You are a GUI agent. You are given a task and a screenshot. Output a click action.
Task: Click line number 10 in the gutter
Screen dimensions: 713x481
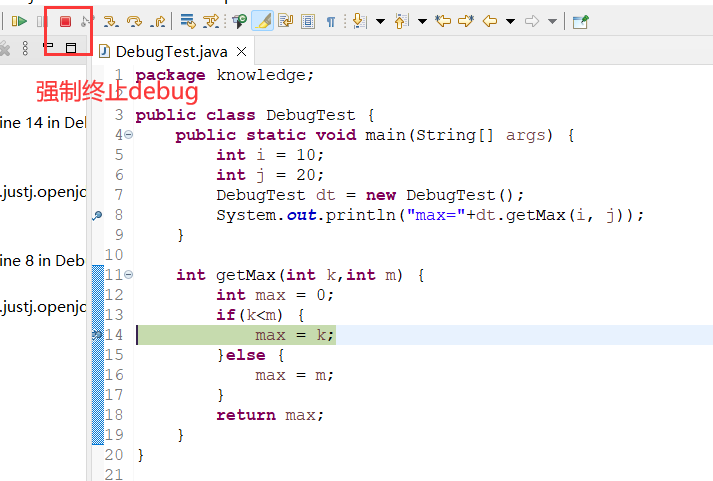click(x=114, y=255)
